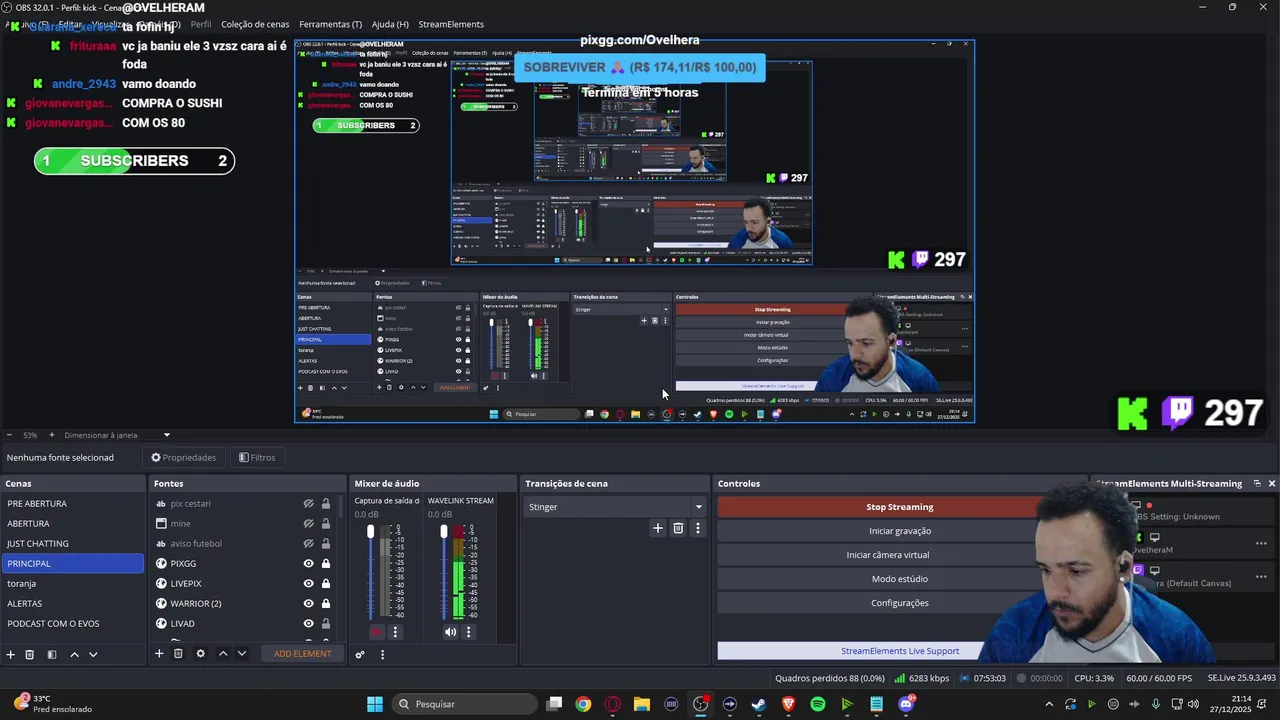Open transition properties three-dot menu
This screenshot has height=720, width=1280.
pos(697,528)
